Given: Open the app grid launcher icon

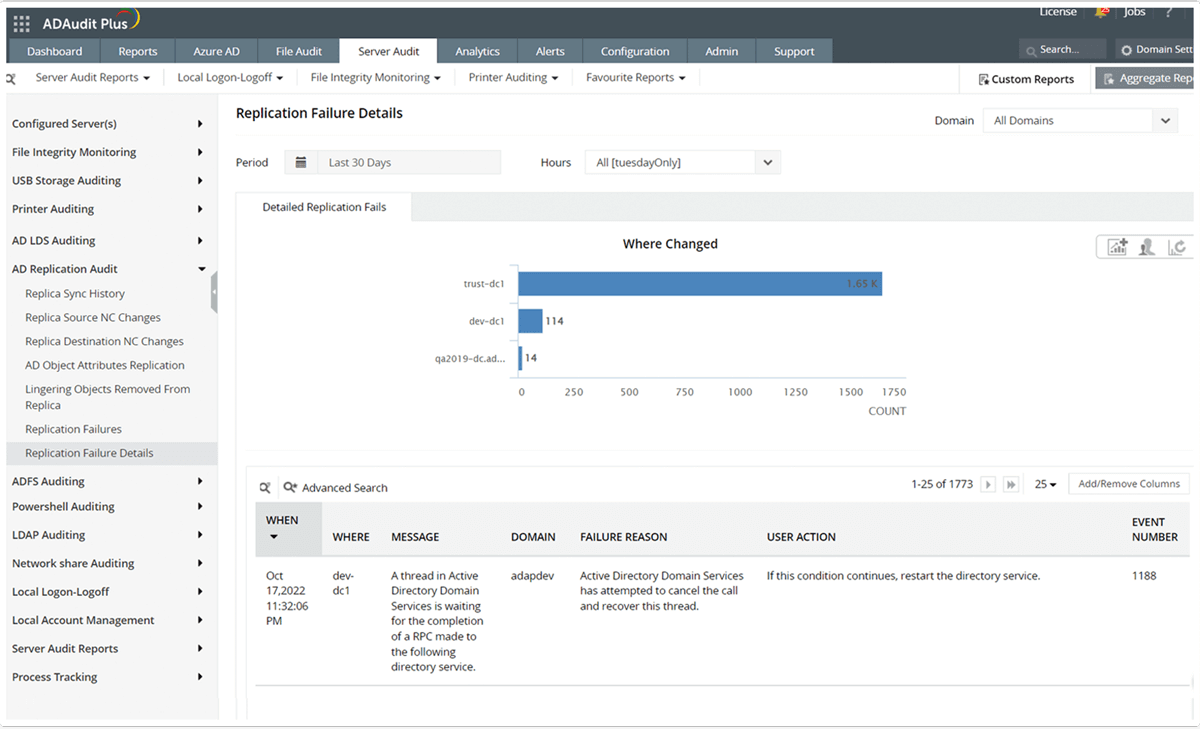Looking at the screenshot, I should click(21, 23).
